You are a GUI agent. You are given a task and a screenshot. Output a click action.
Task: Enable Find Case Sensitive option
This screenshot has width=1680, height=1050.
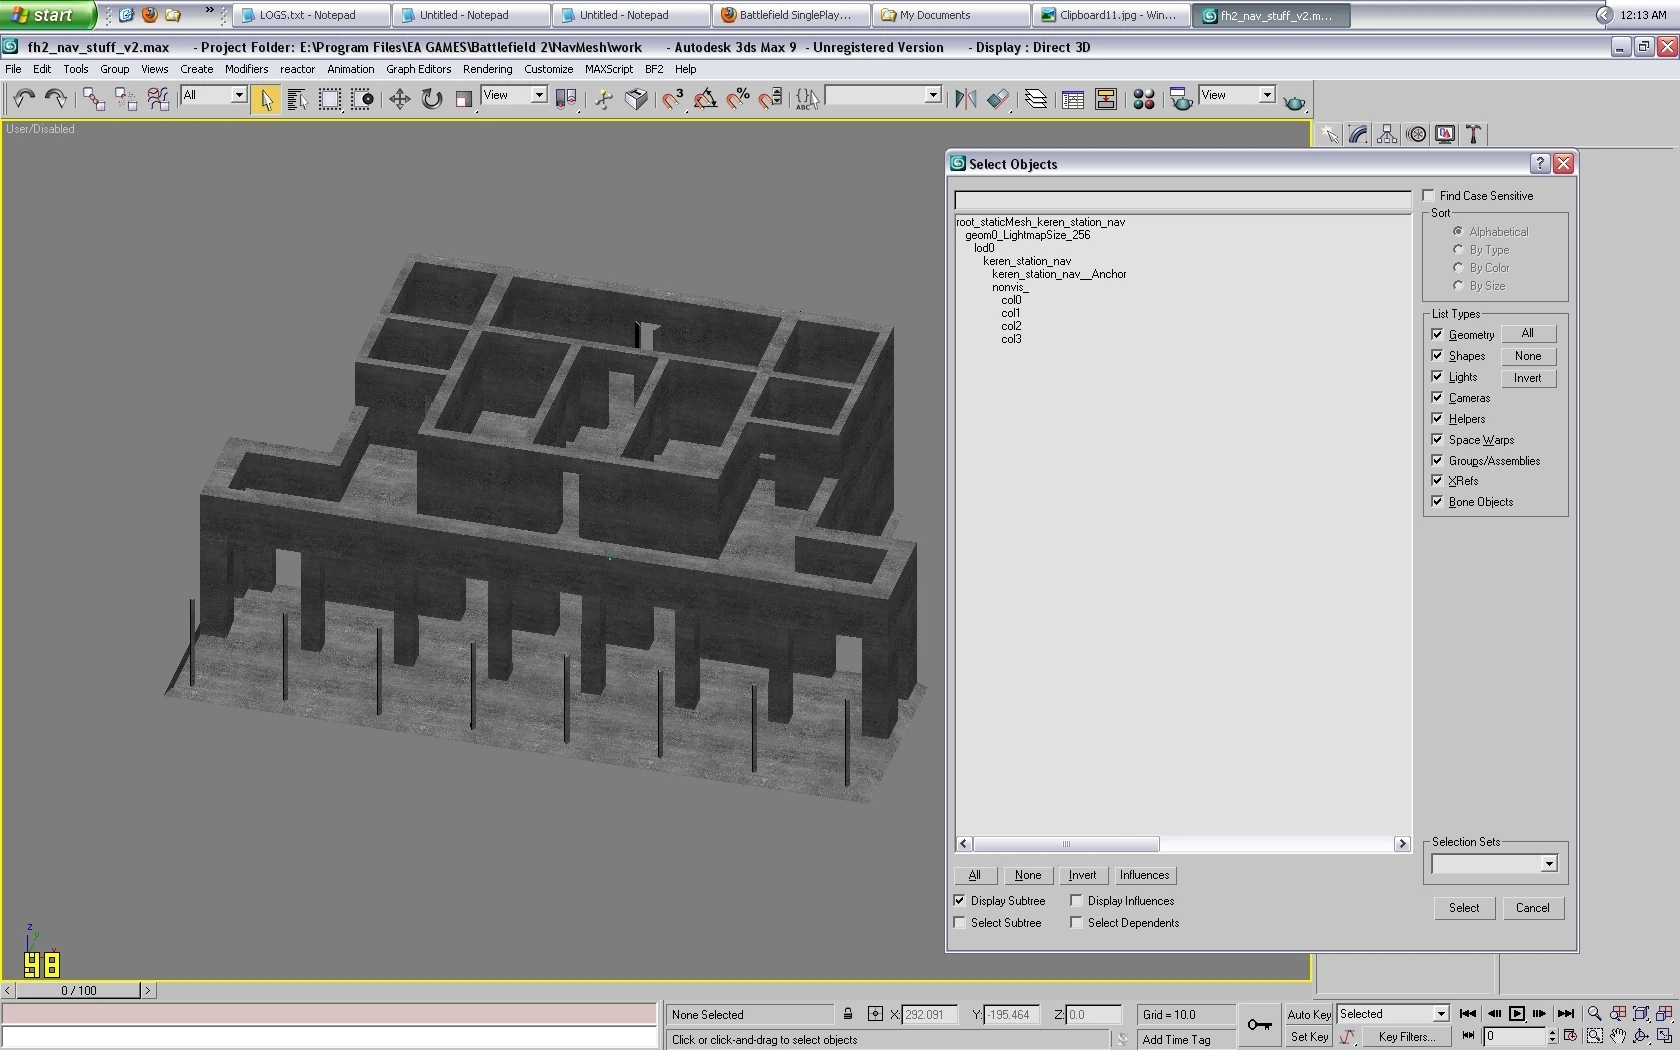pos(1429,196)
